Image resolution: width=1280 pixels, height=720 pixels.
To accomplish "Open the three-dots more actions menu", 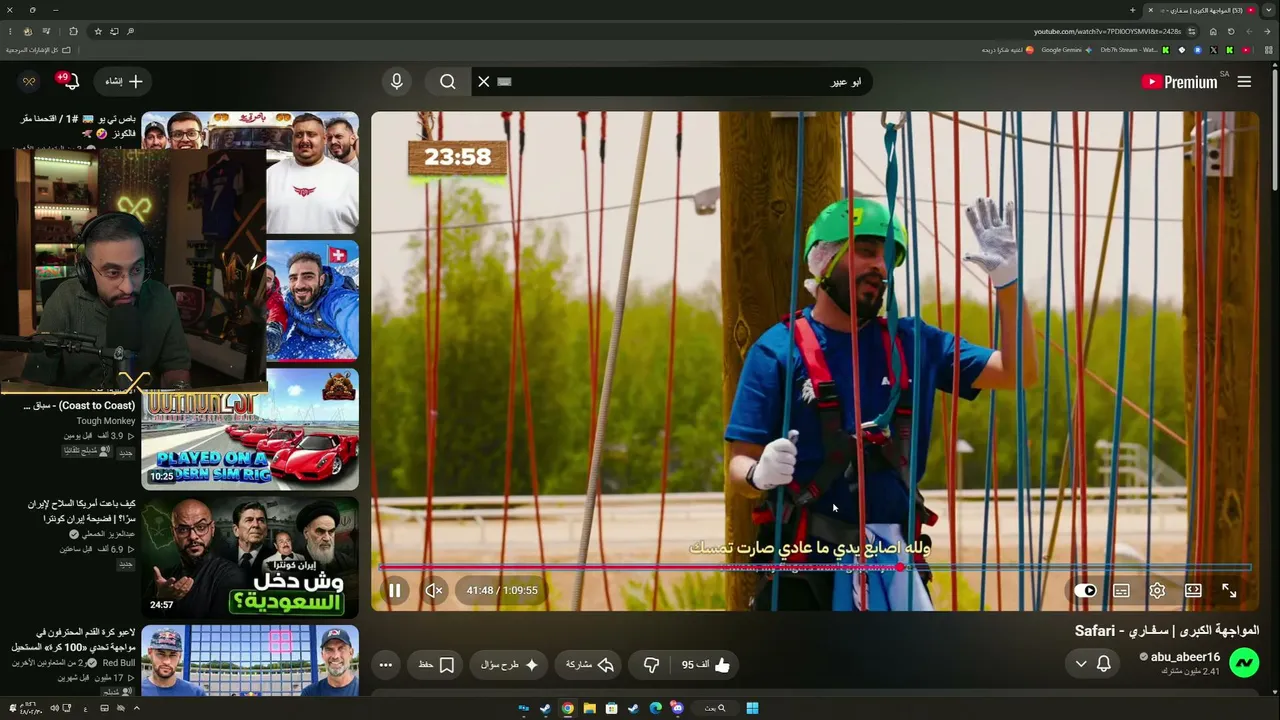I will point(386,665).
